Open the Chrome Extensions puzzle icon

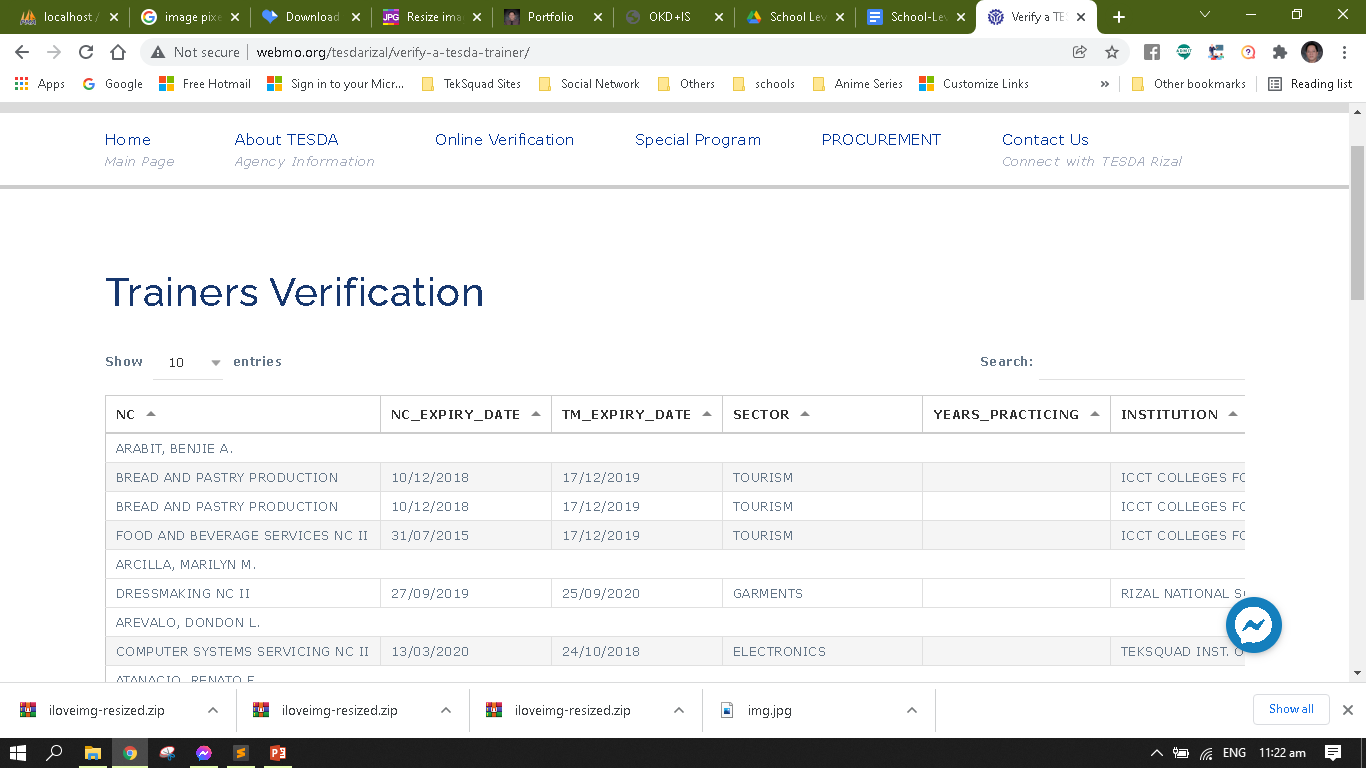(x=1279, y=52)
